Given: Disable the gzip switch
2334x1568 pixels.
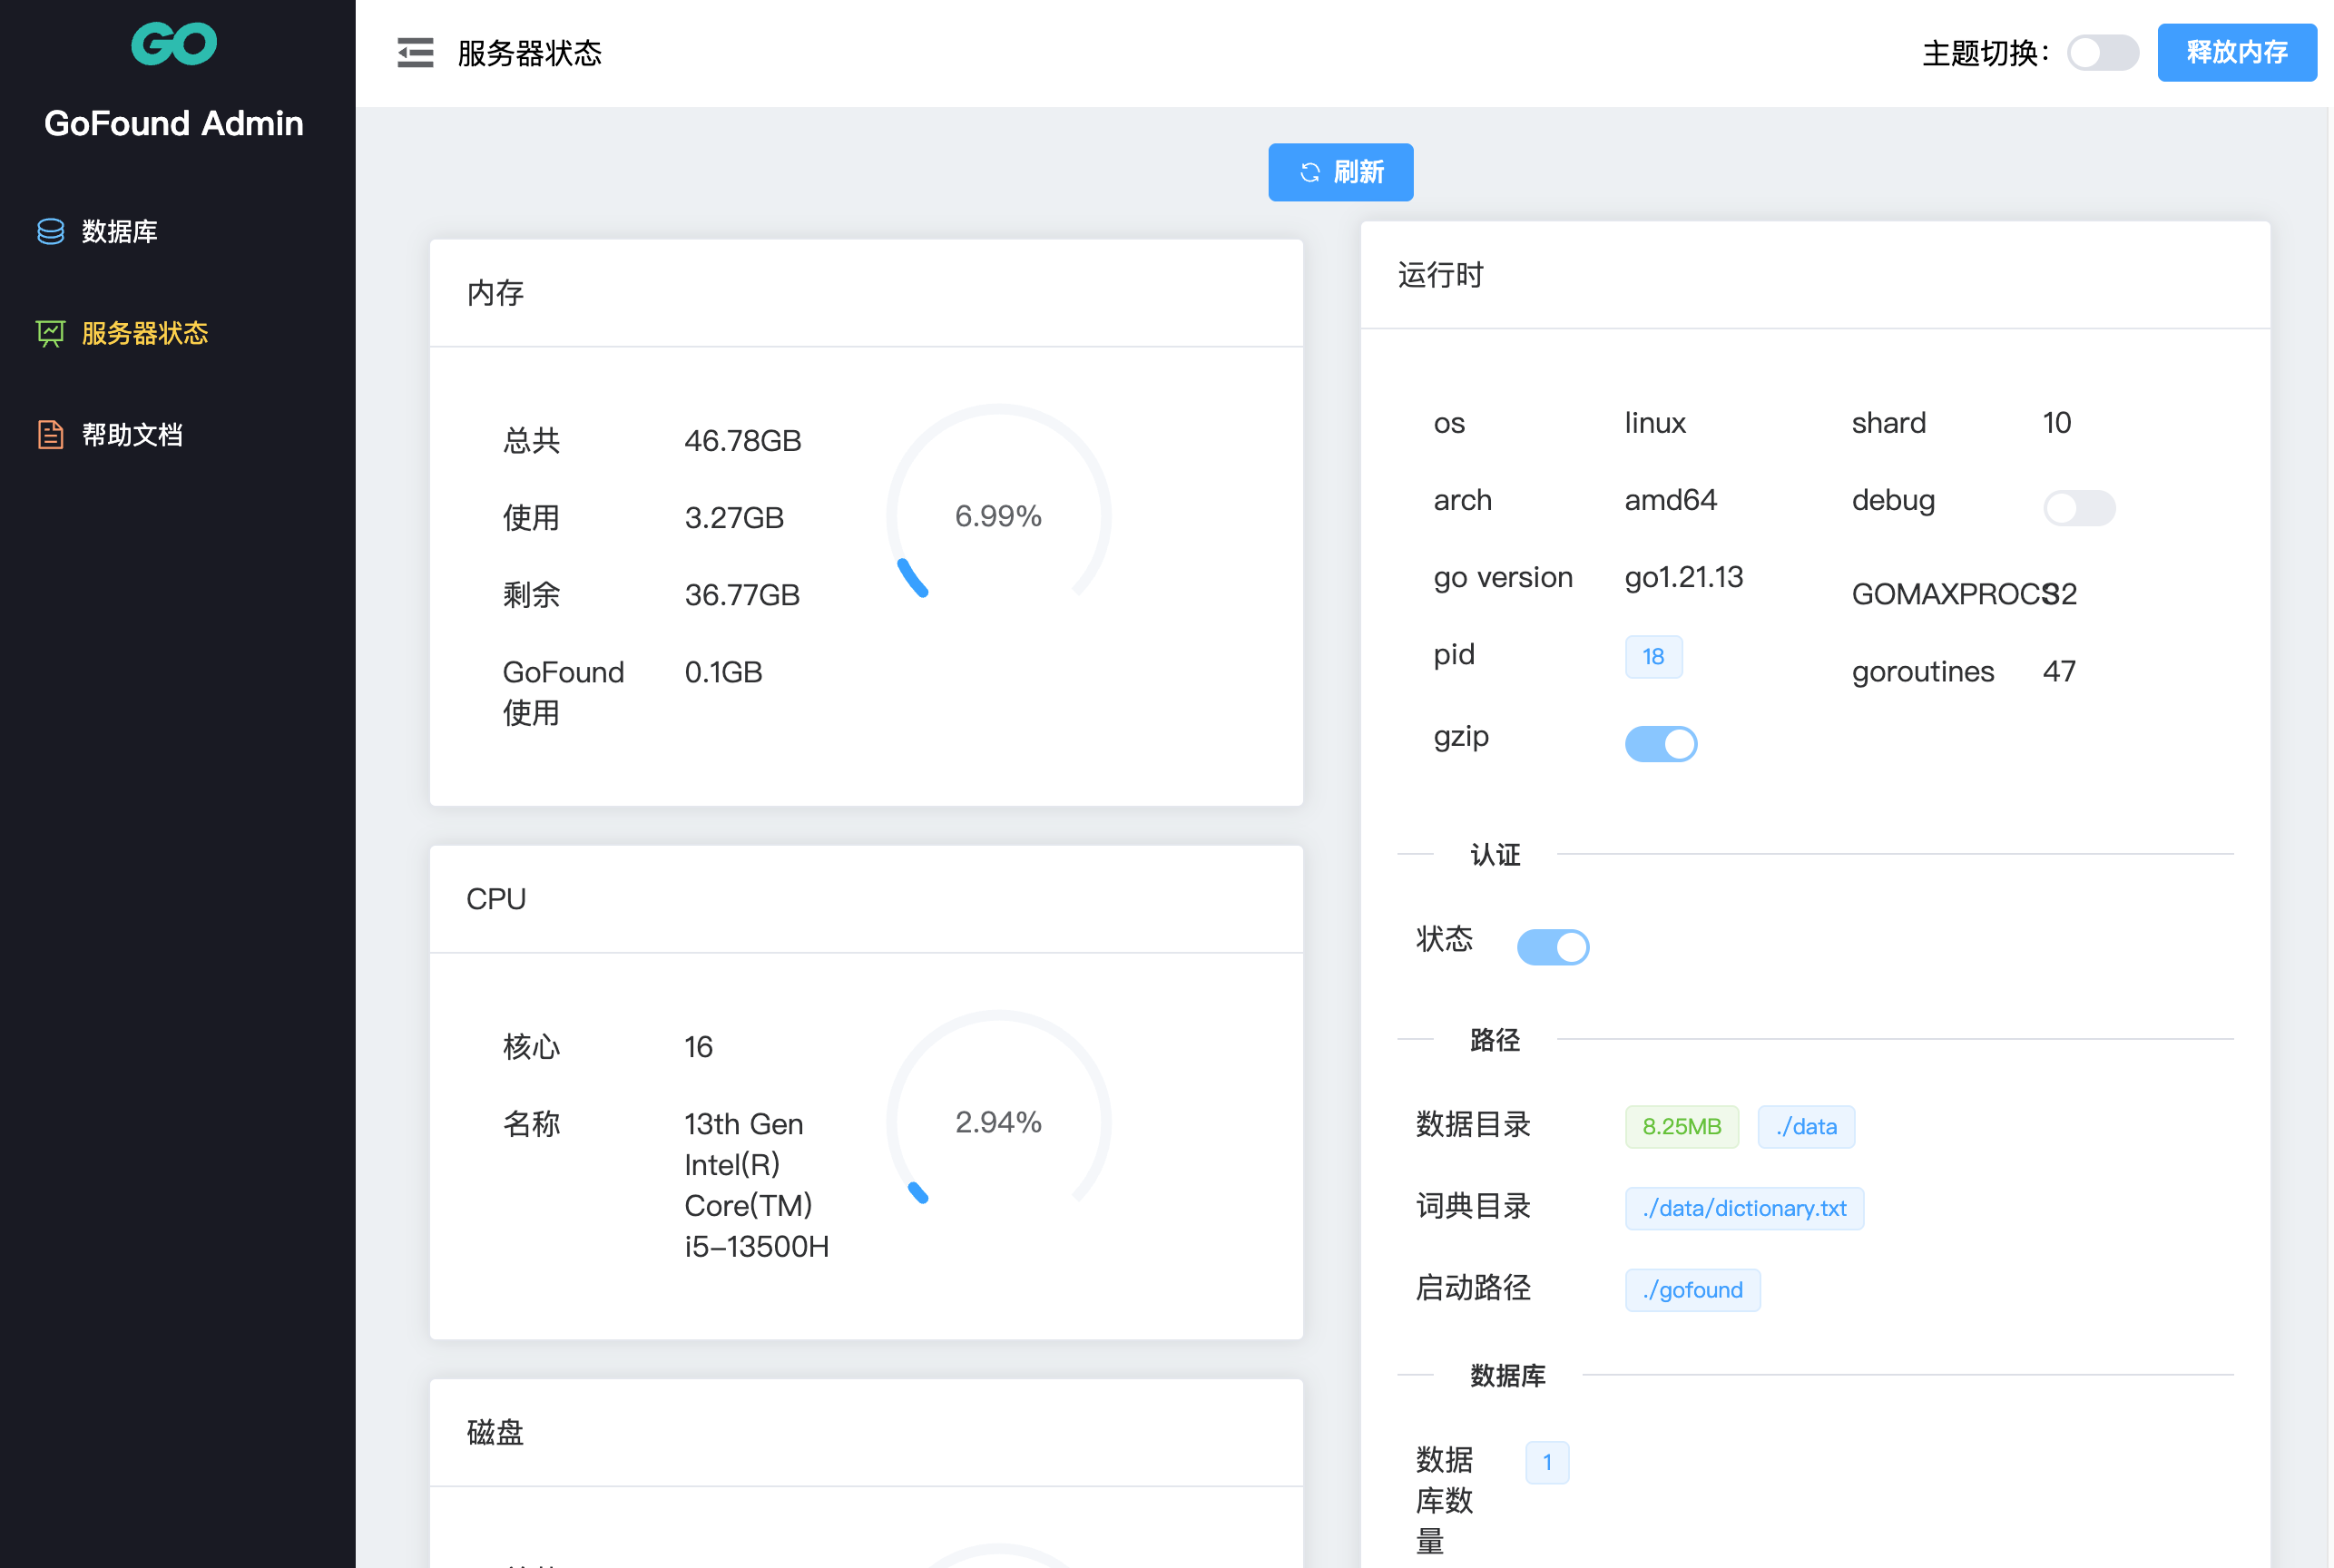Looking at the screenshot, I should click(x=1661, y=744).
